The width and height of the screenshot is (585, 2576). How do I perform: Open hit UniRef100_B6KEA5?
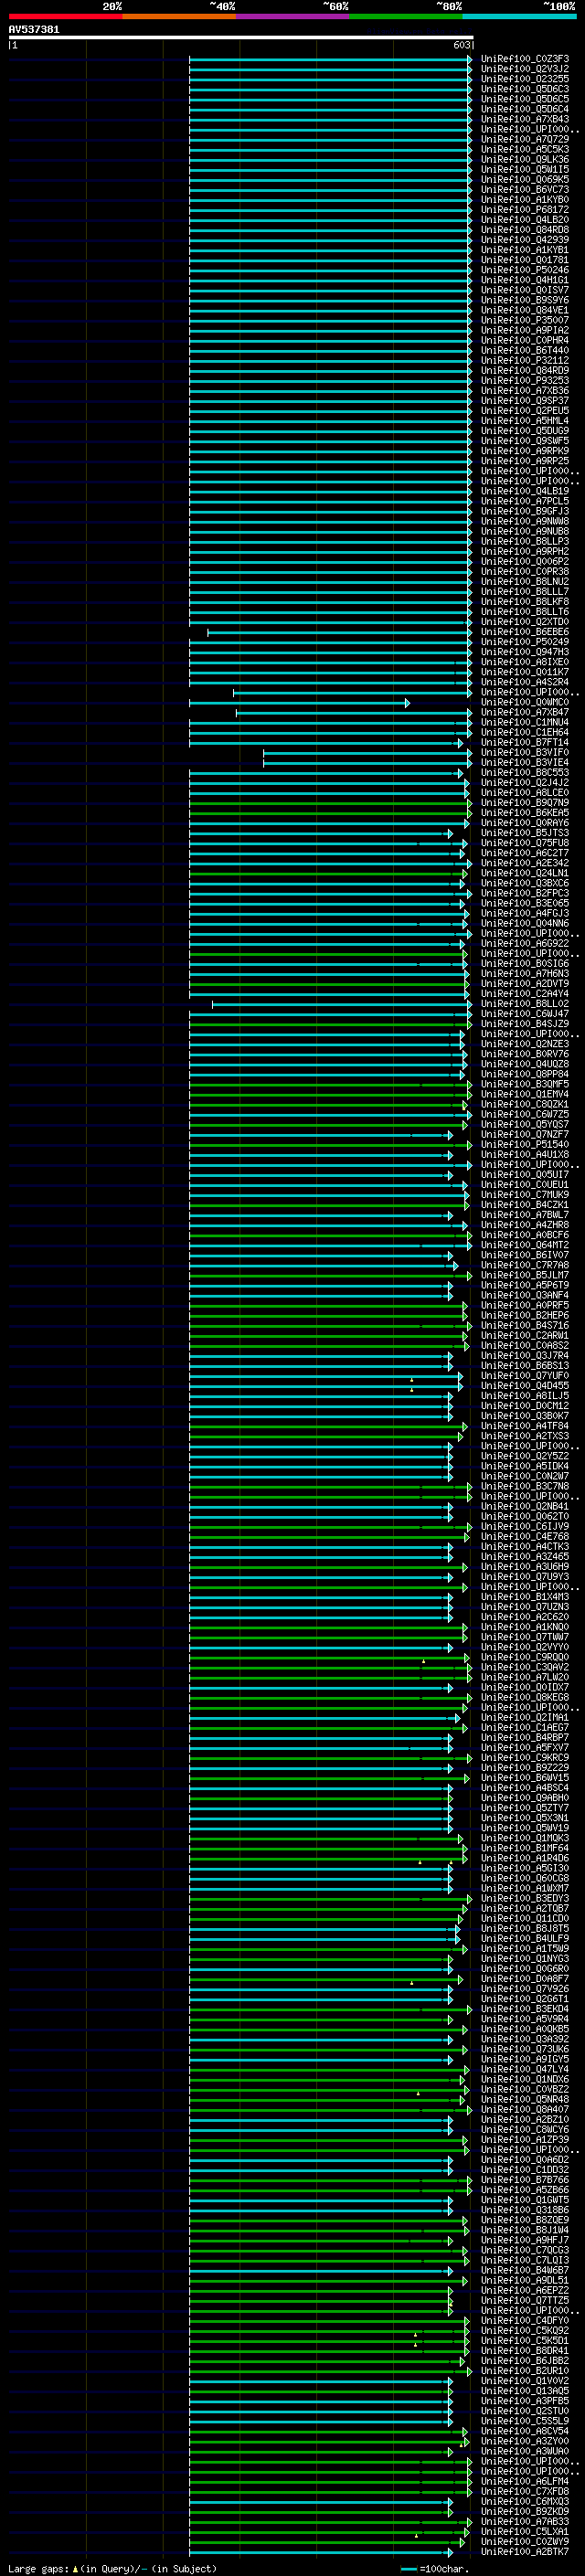point(525,812)
